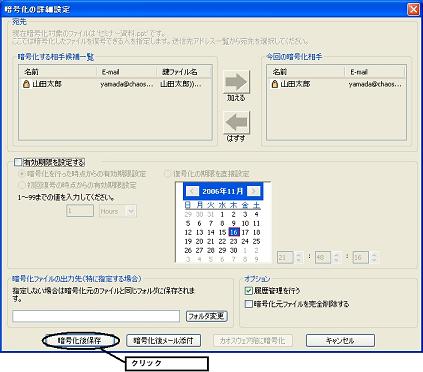Select 山田太郎 row in 今回の暗号化相手 list
Image resolution: width=423 pixels, height=372 pixels.
[337, 84]
